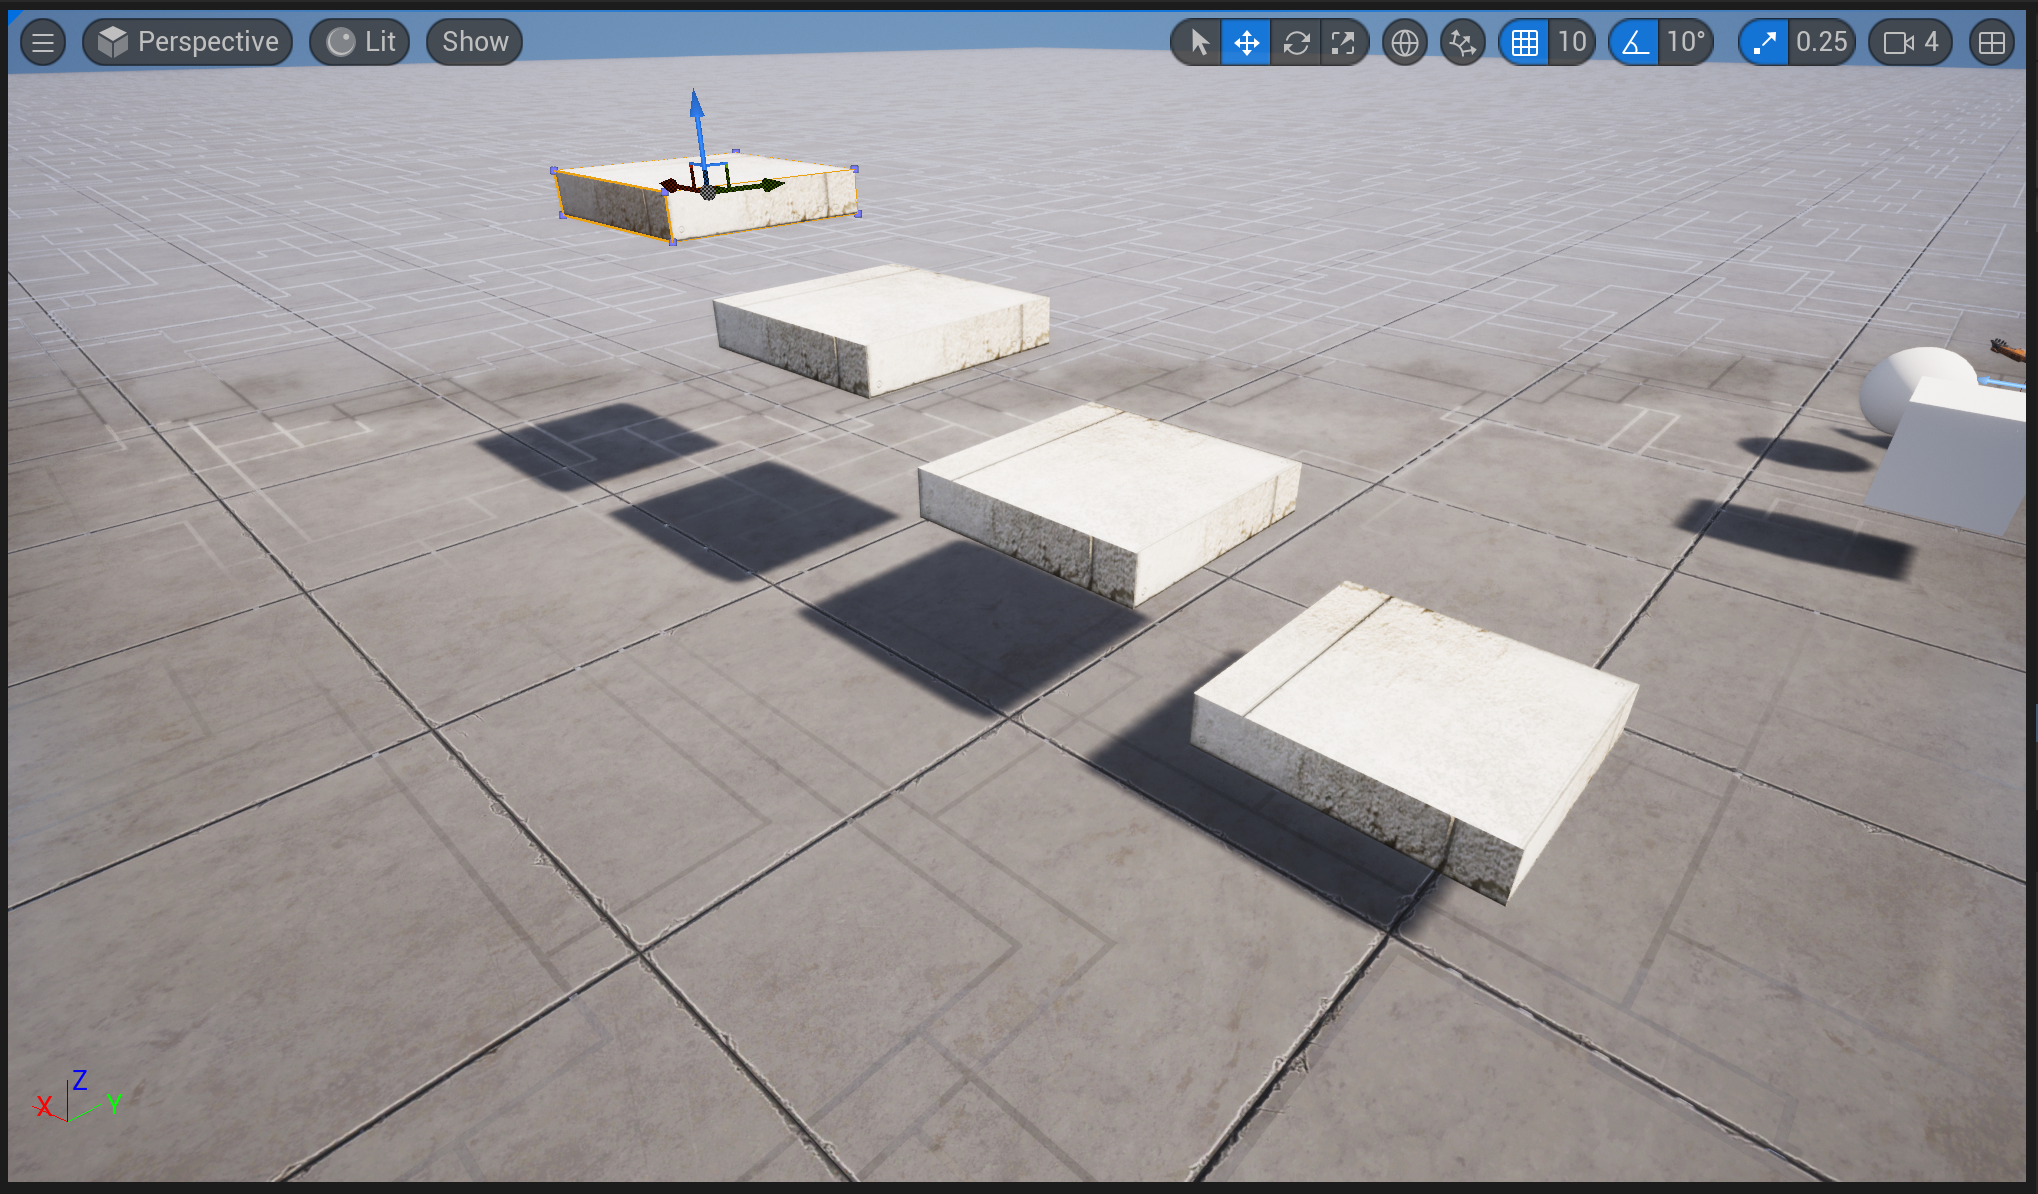2038x1194 pixels.
Task: Activate the Select objects mode tool
Action: (1198, 42)
